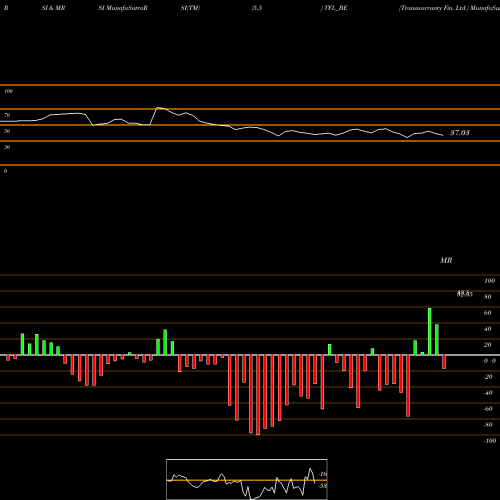
Task: Click the final red bar ending the histogram
Action: [444, 362]
